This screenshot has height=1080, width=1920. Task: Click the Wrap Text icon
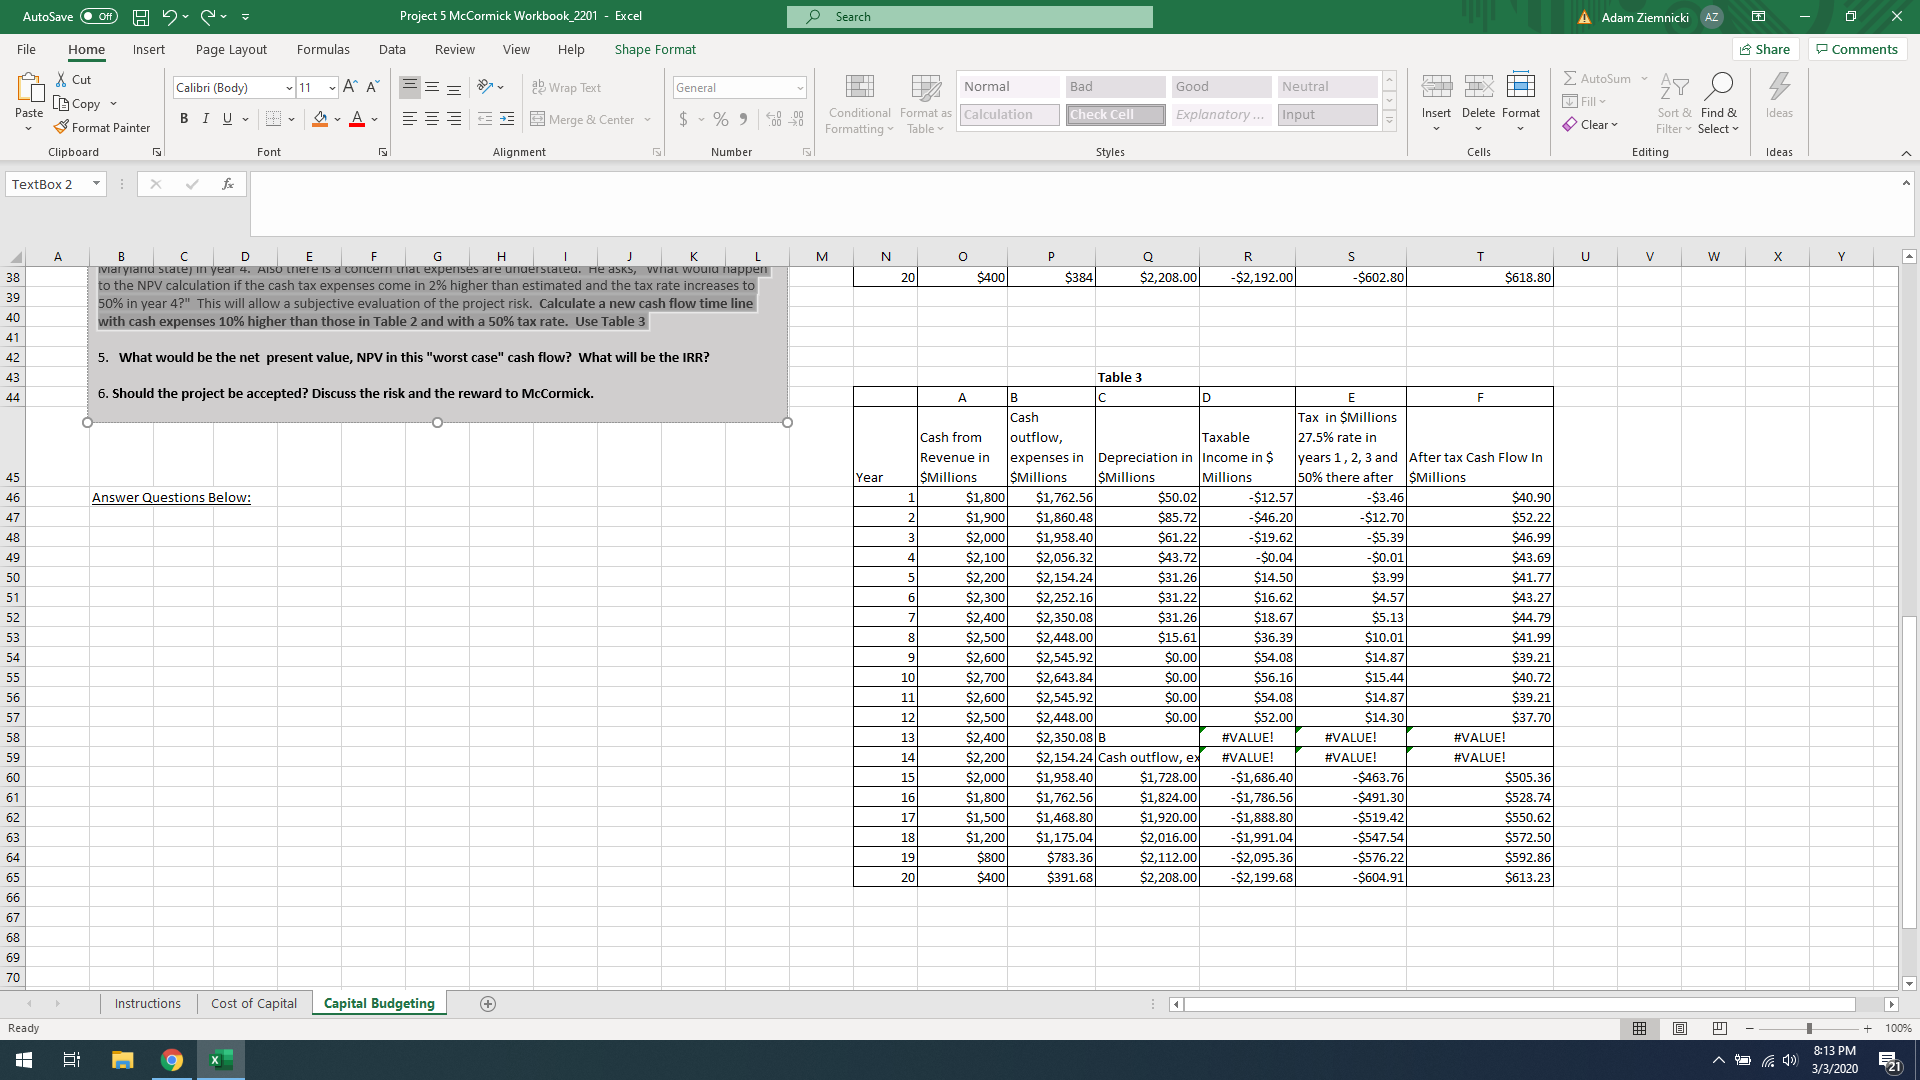point(541,87)
